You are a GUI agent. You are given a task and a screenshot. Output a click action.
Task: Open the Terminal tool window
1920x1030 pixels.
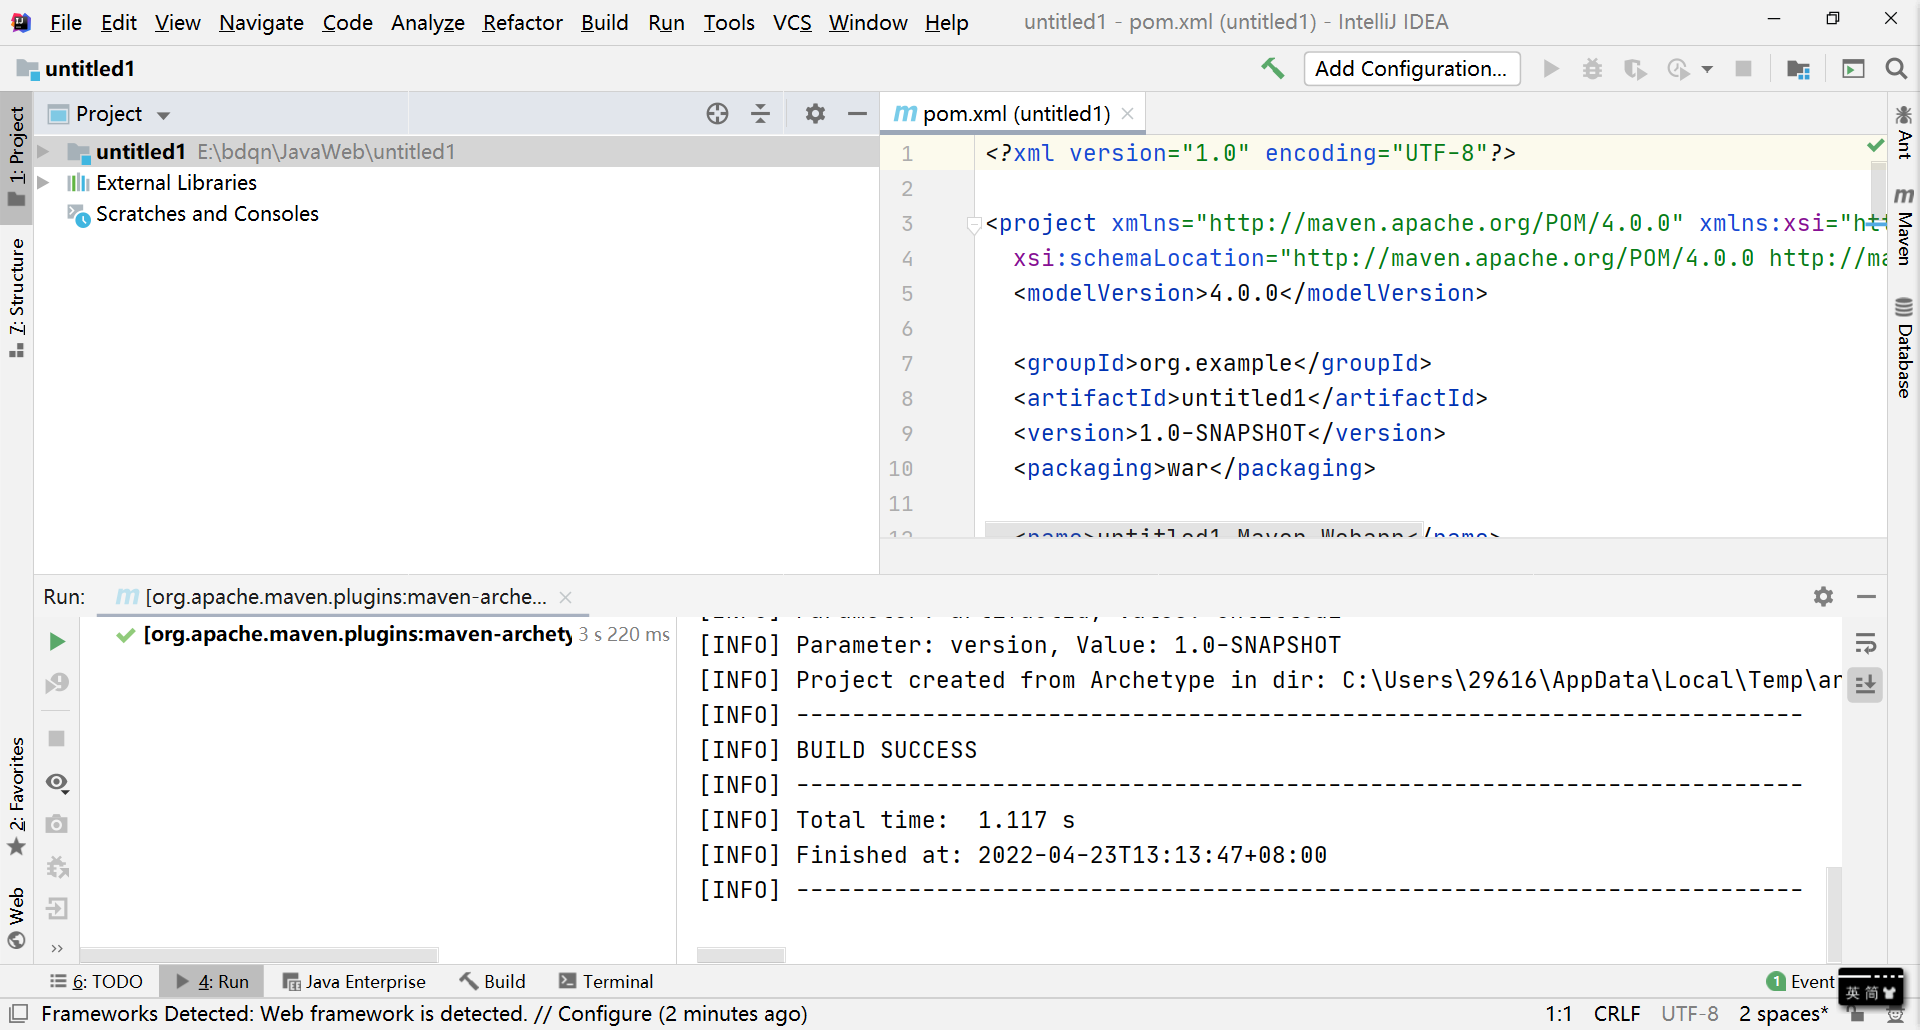click(x=606, y=981)
